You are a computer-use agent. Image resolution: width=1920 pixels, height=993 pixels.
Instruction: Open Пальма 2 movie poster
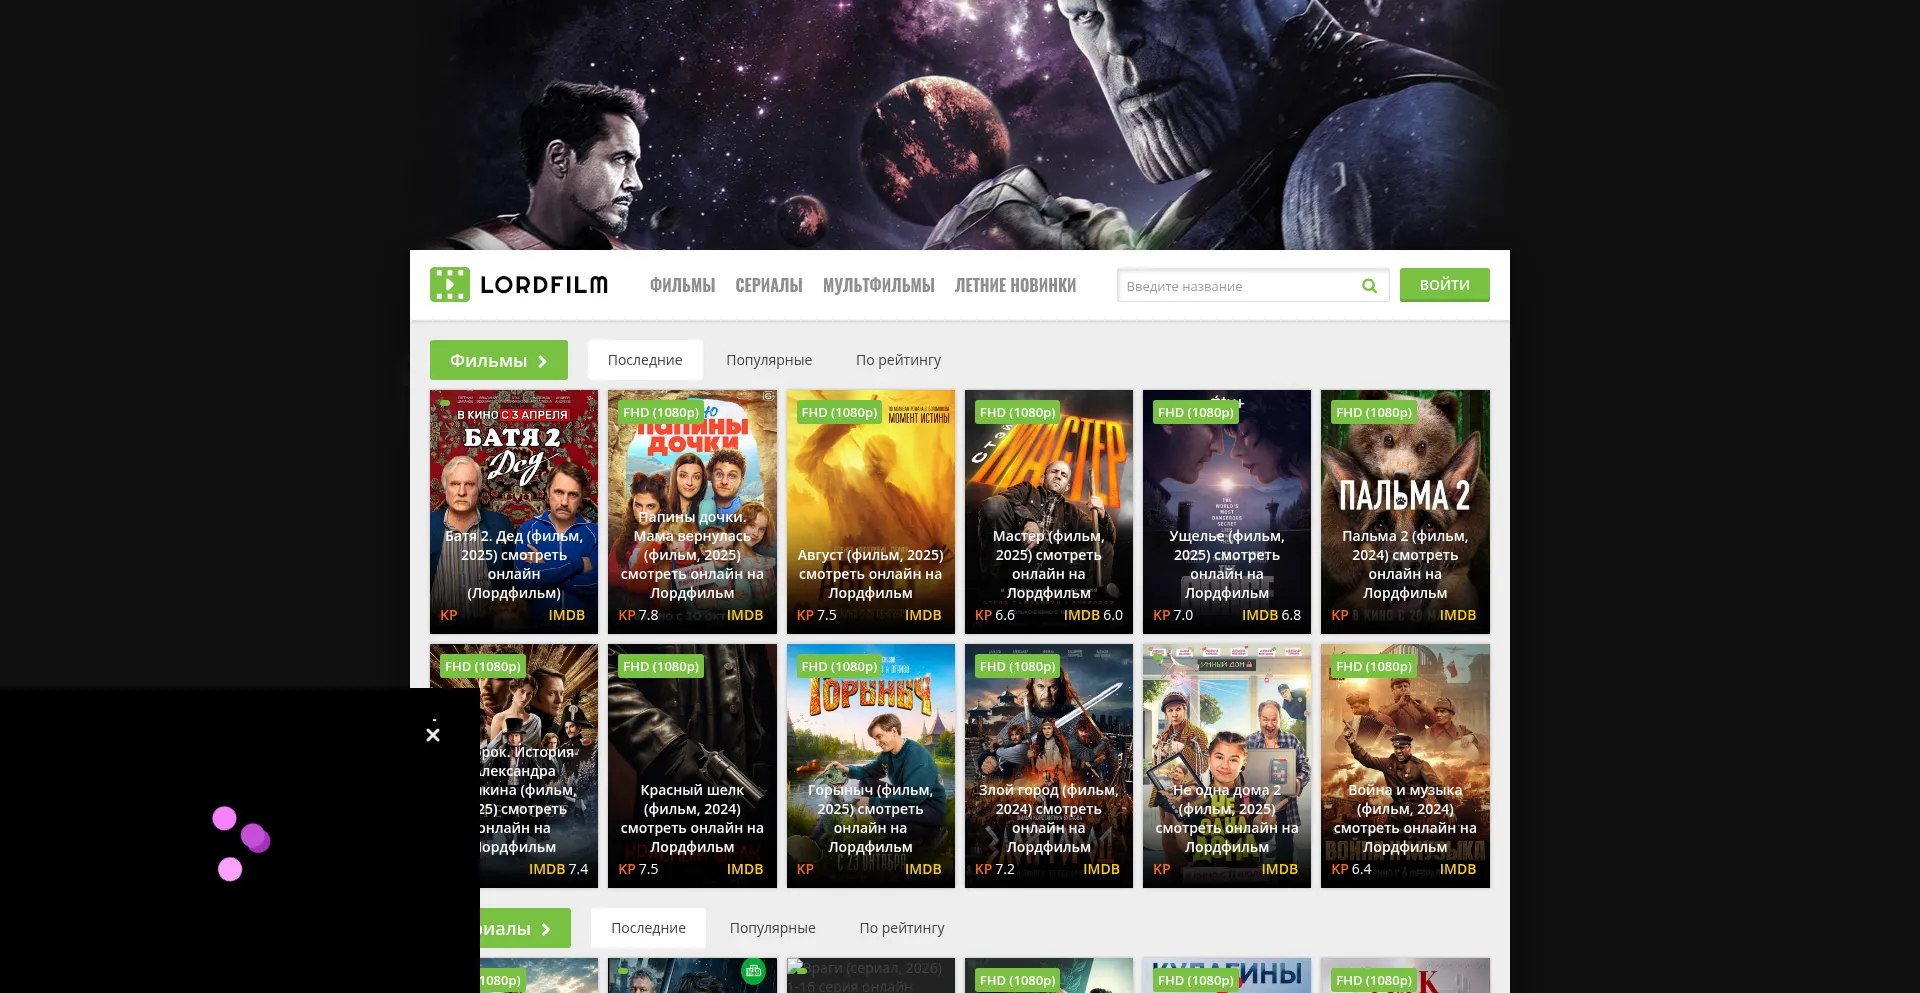1405,512
